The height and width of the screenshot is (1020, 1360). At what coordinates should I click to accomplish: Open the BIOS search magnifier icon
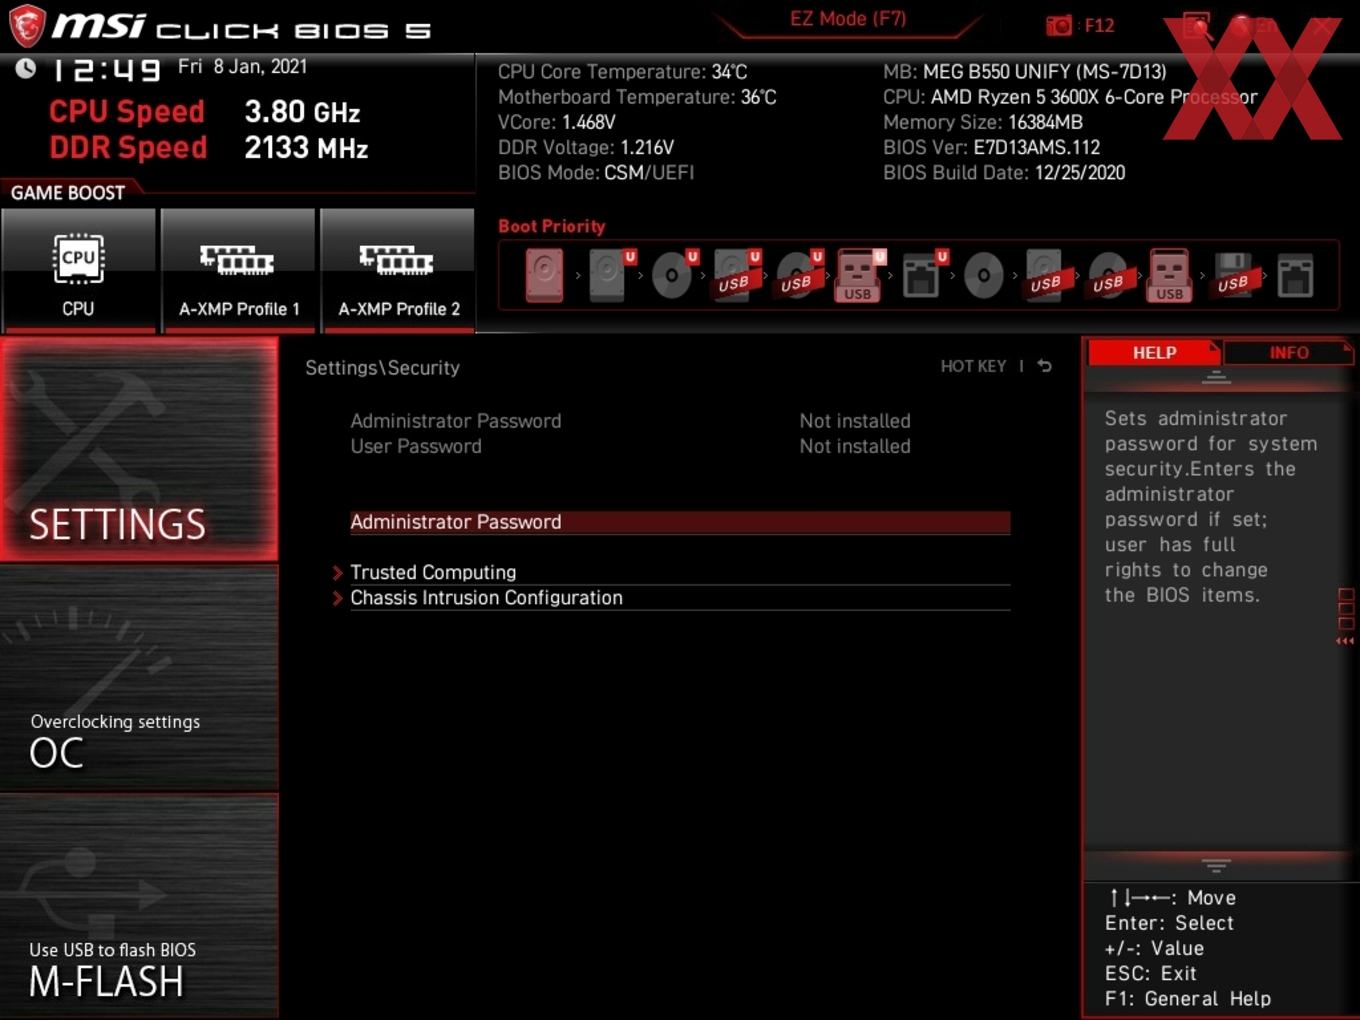tap(1197, 26)
